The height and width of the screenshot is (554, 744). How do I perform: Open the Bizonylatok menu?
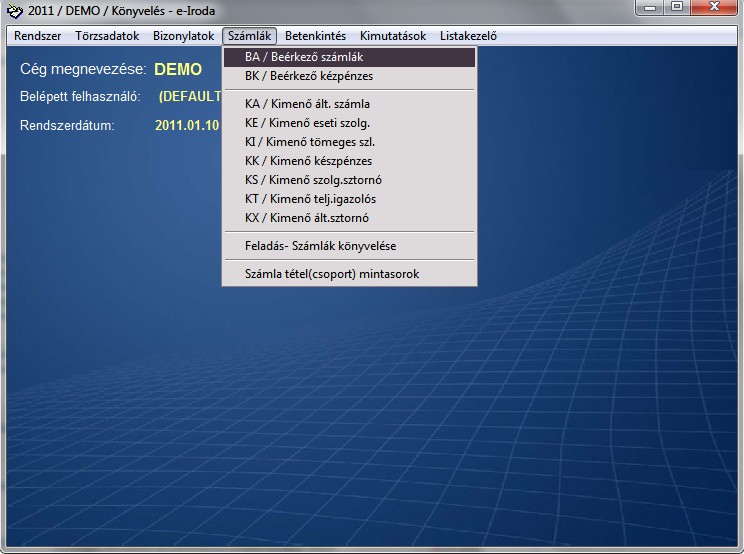click(183, 36)
